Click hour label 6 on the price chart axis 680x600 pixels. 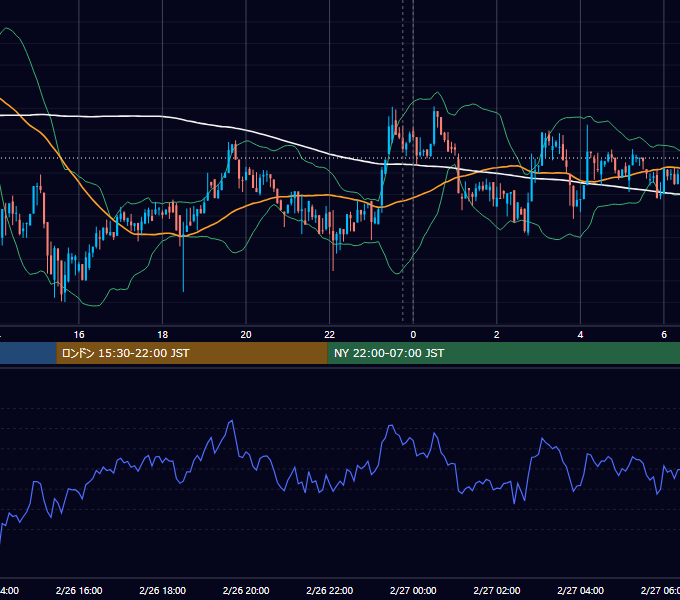[664, 335]
